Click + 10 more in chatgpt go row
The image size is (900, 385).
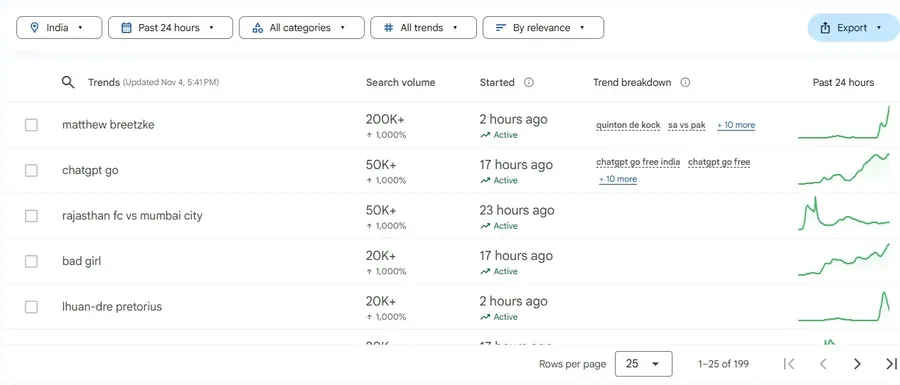618,179
